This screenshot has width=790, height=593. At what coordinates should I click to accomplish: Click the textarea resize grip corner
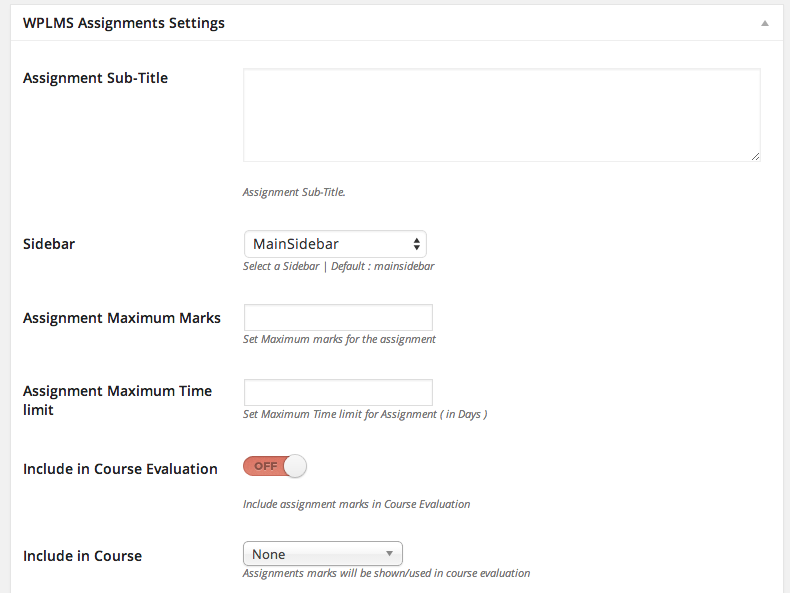tap(755, 157)
